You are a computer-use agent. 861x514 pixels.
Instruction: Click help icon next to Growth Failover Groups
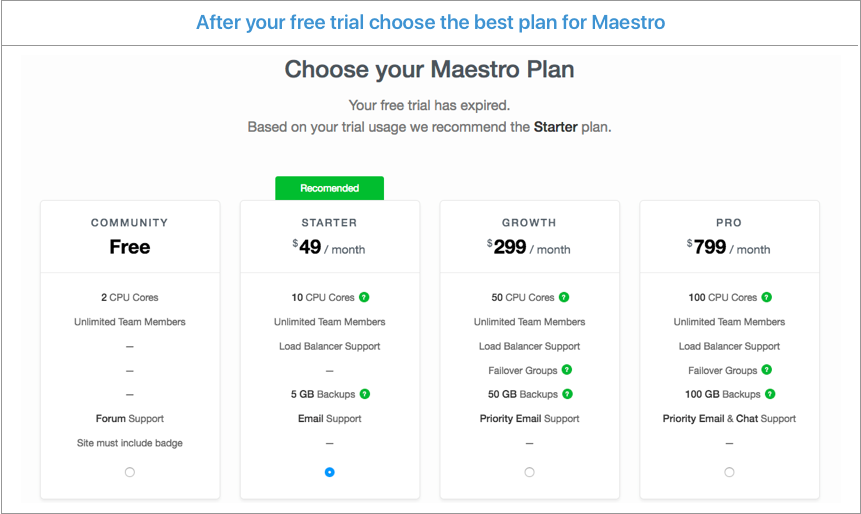coord(568,370)
